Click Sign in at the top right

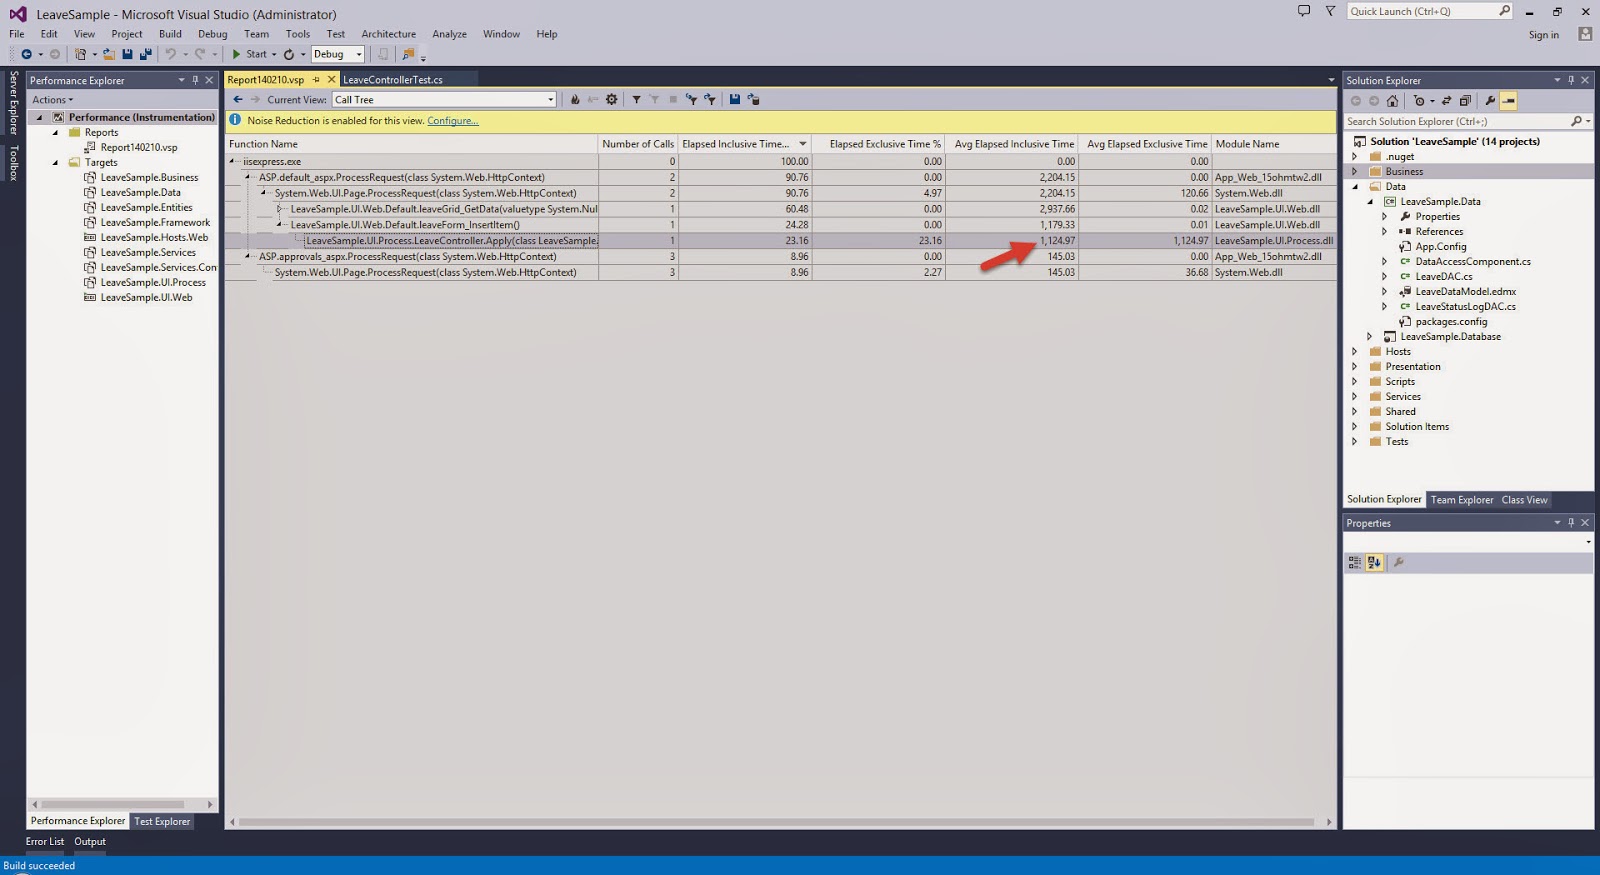[1544, 35]
